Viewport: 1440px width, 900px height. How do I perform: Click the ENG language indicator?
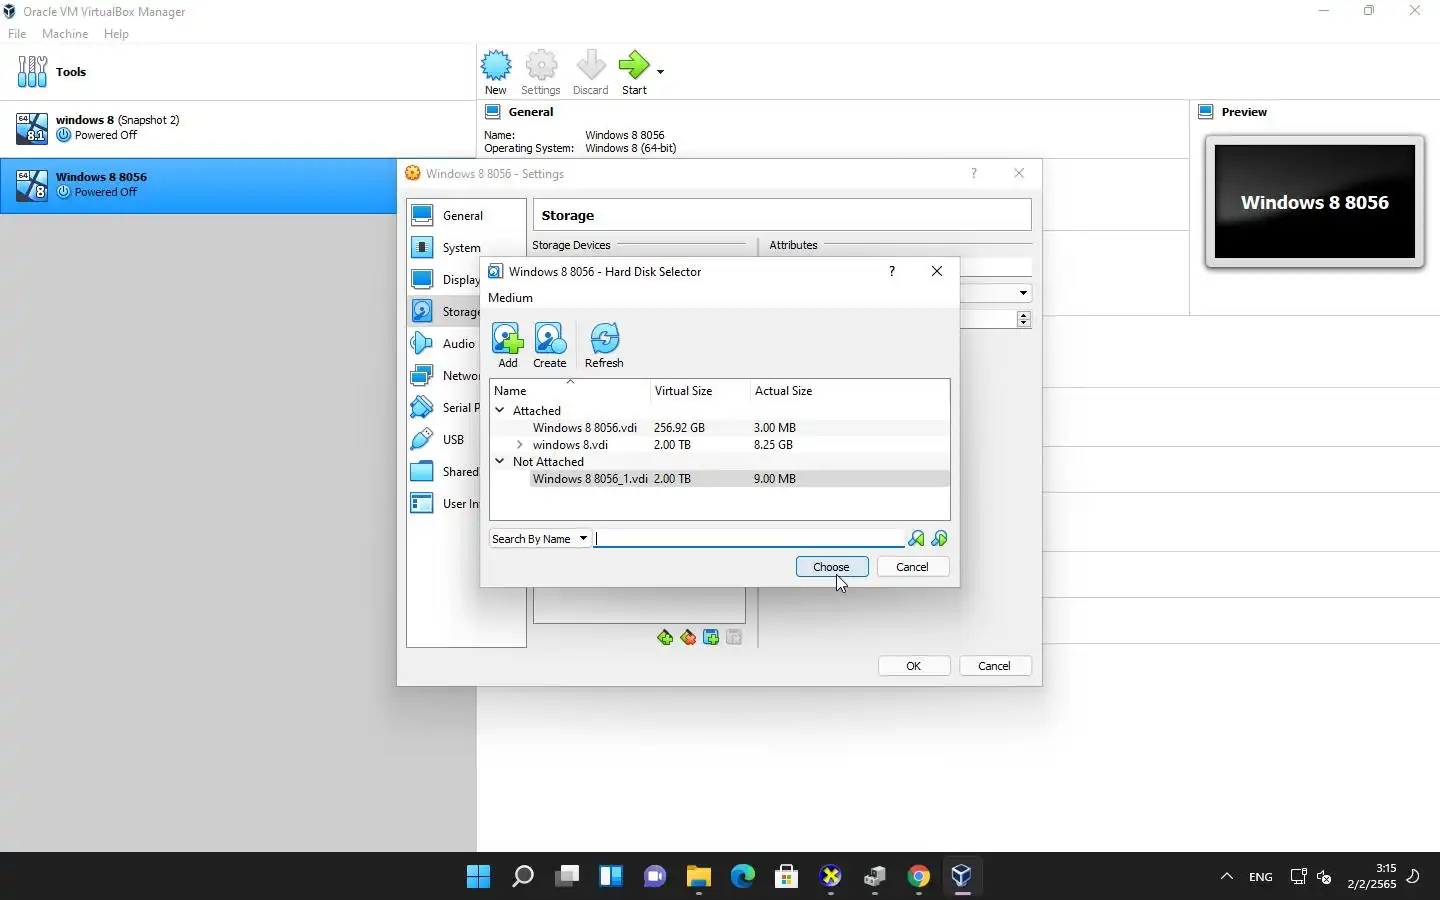[1261, 877]
